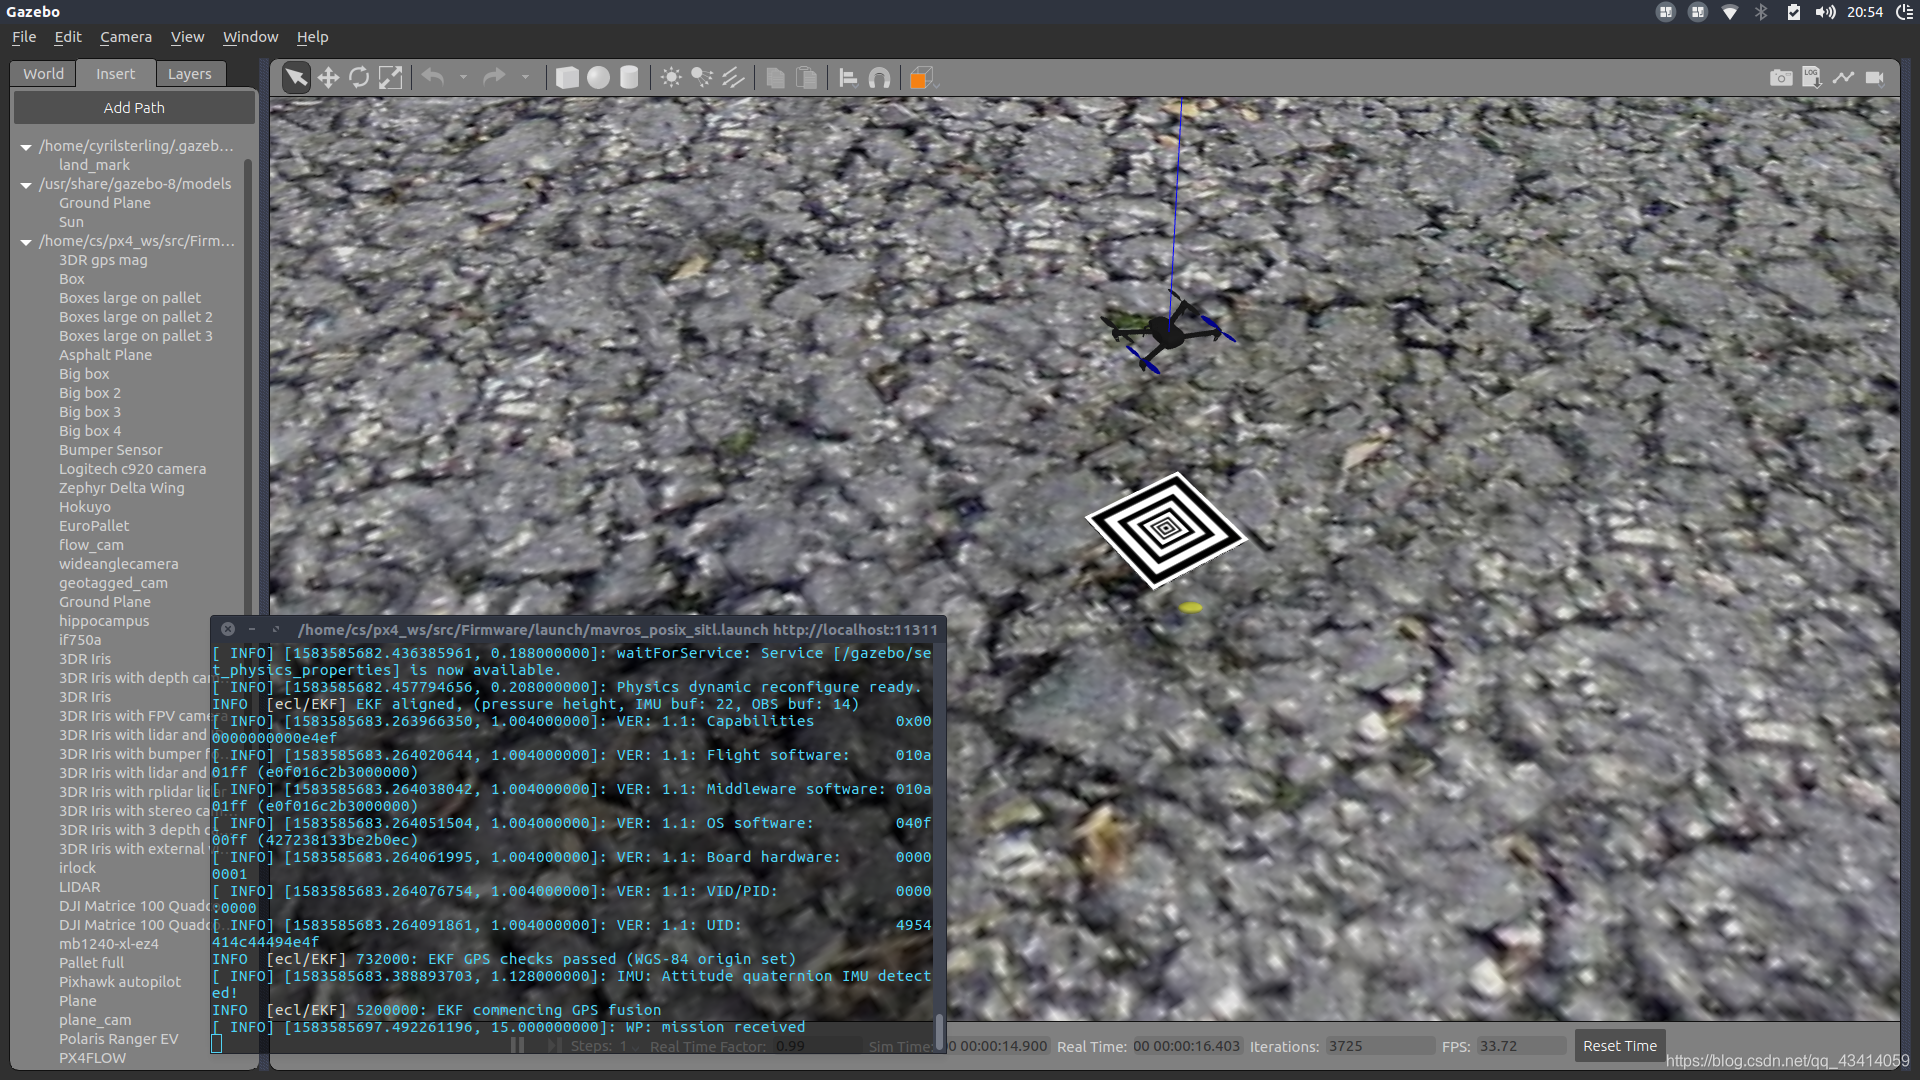Select the EuroPallet model

coord(94,526)
